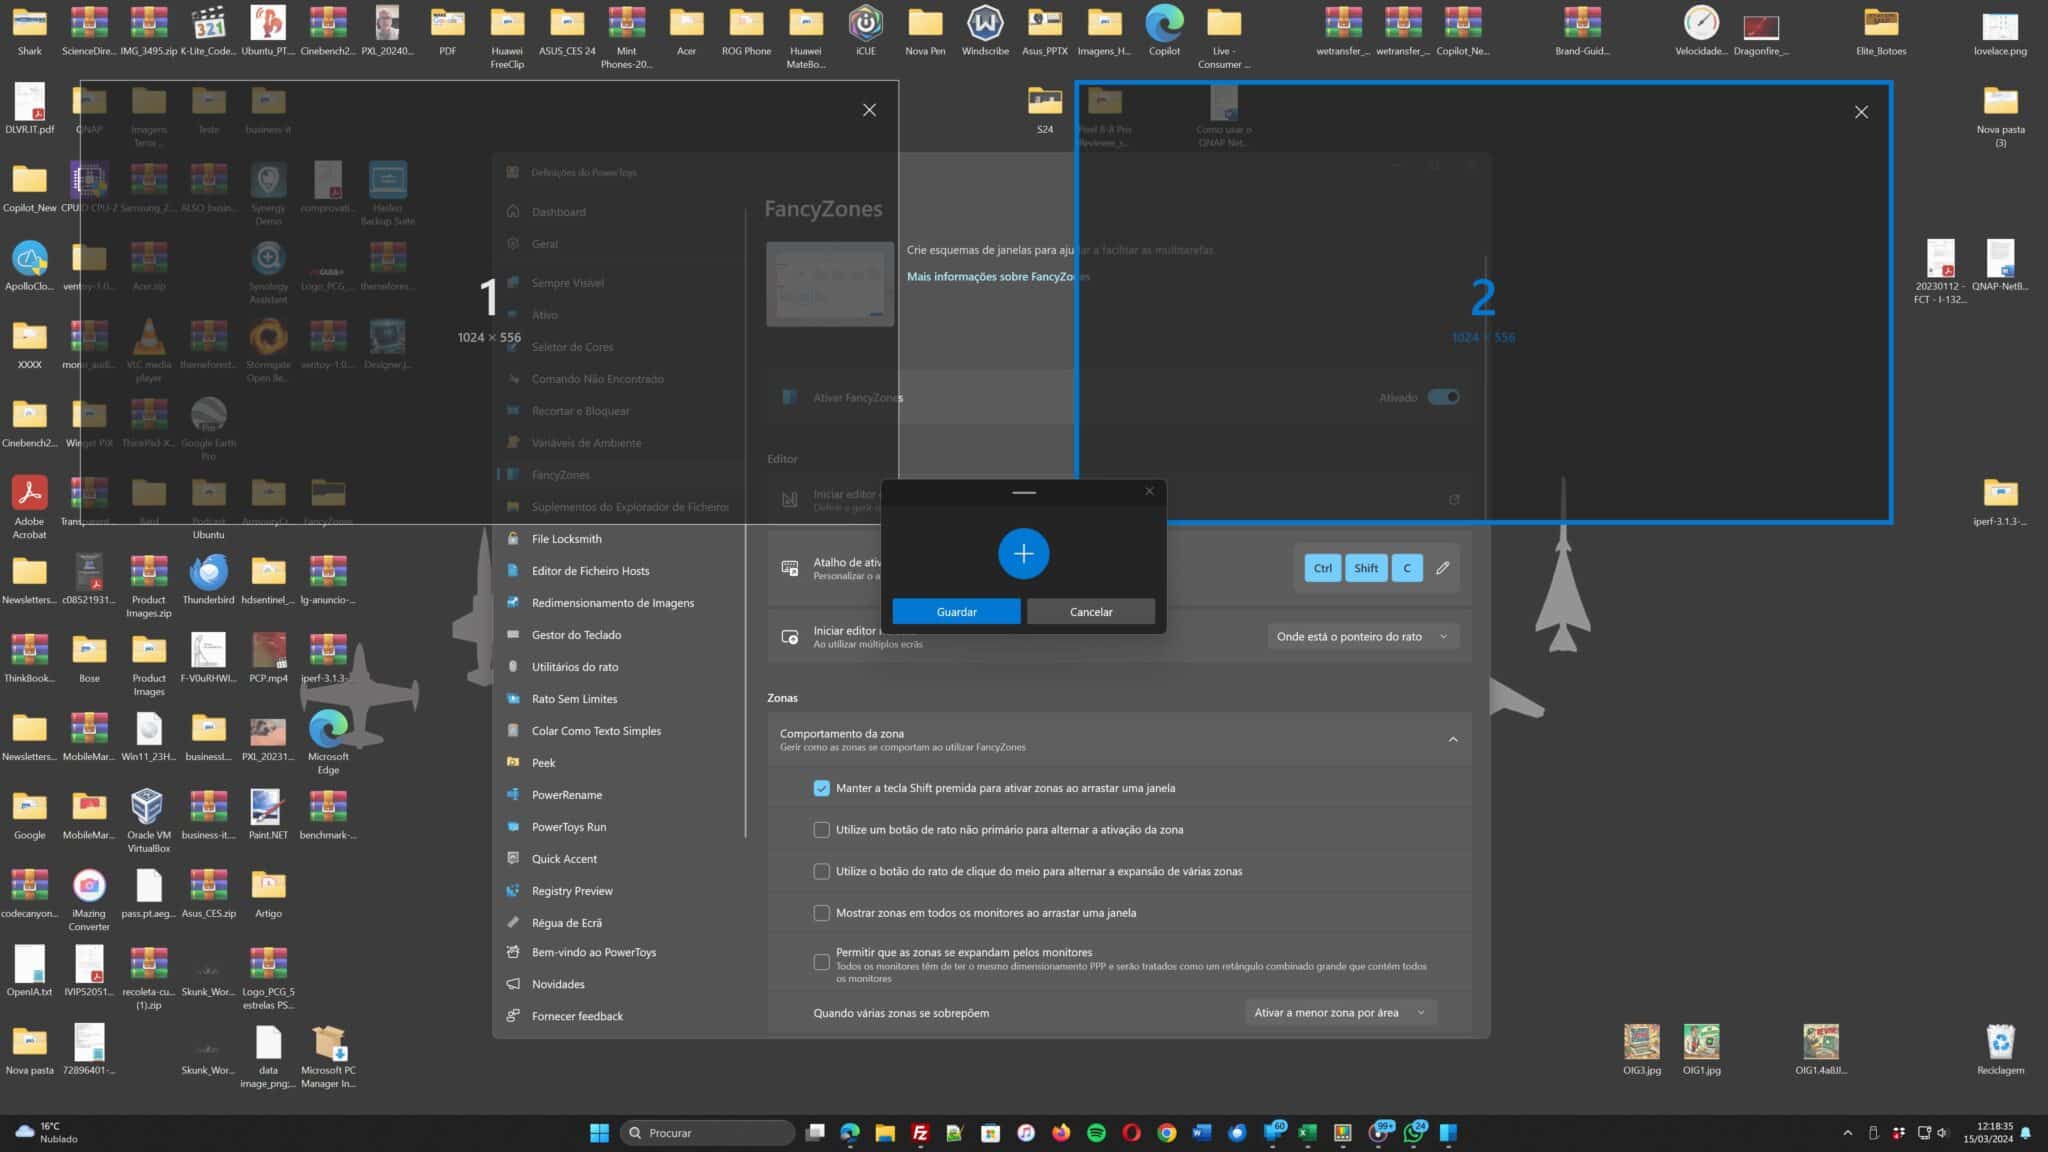2048x1152 pixels.
Task: Select PowerToys Run in the sidebar
Action: click(568, 827)
